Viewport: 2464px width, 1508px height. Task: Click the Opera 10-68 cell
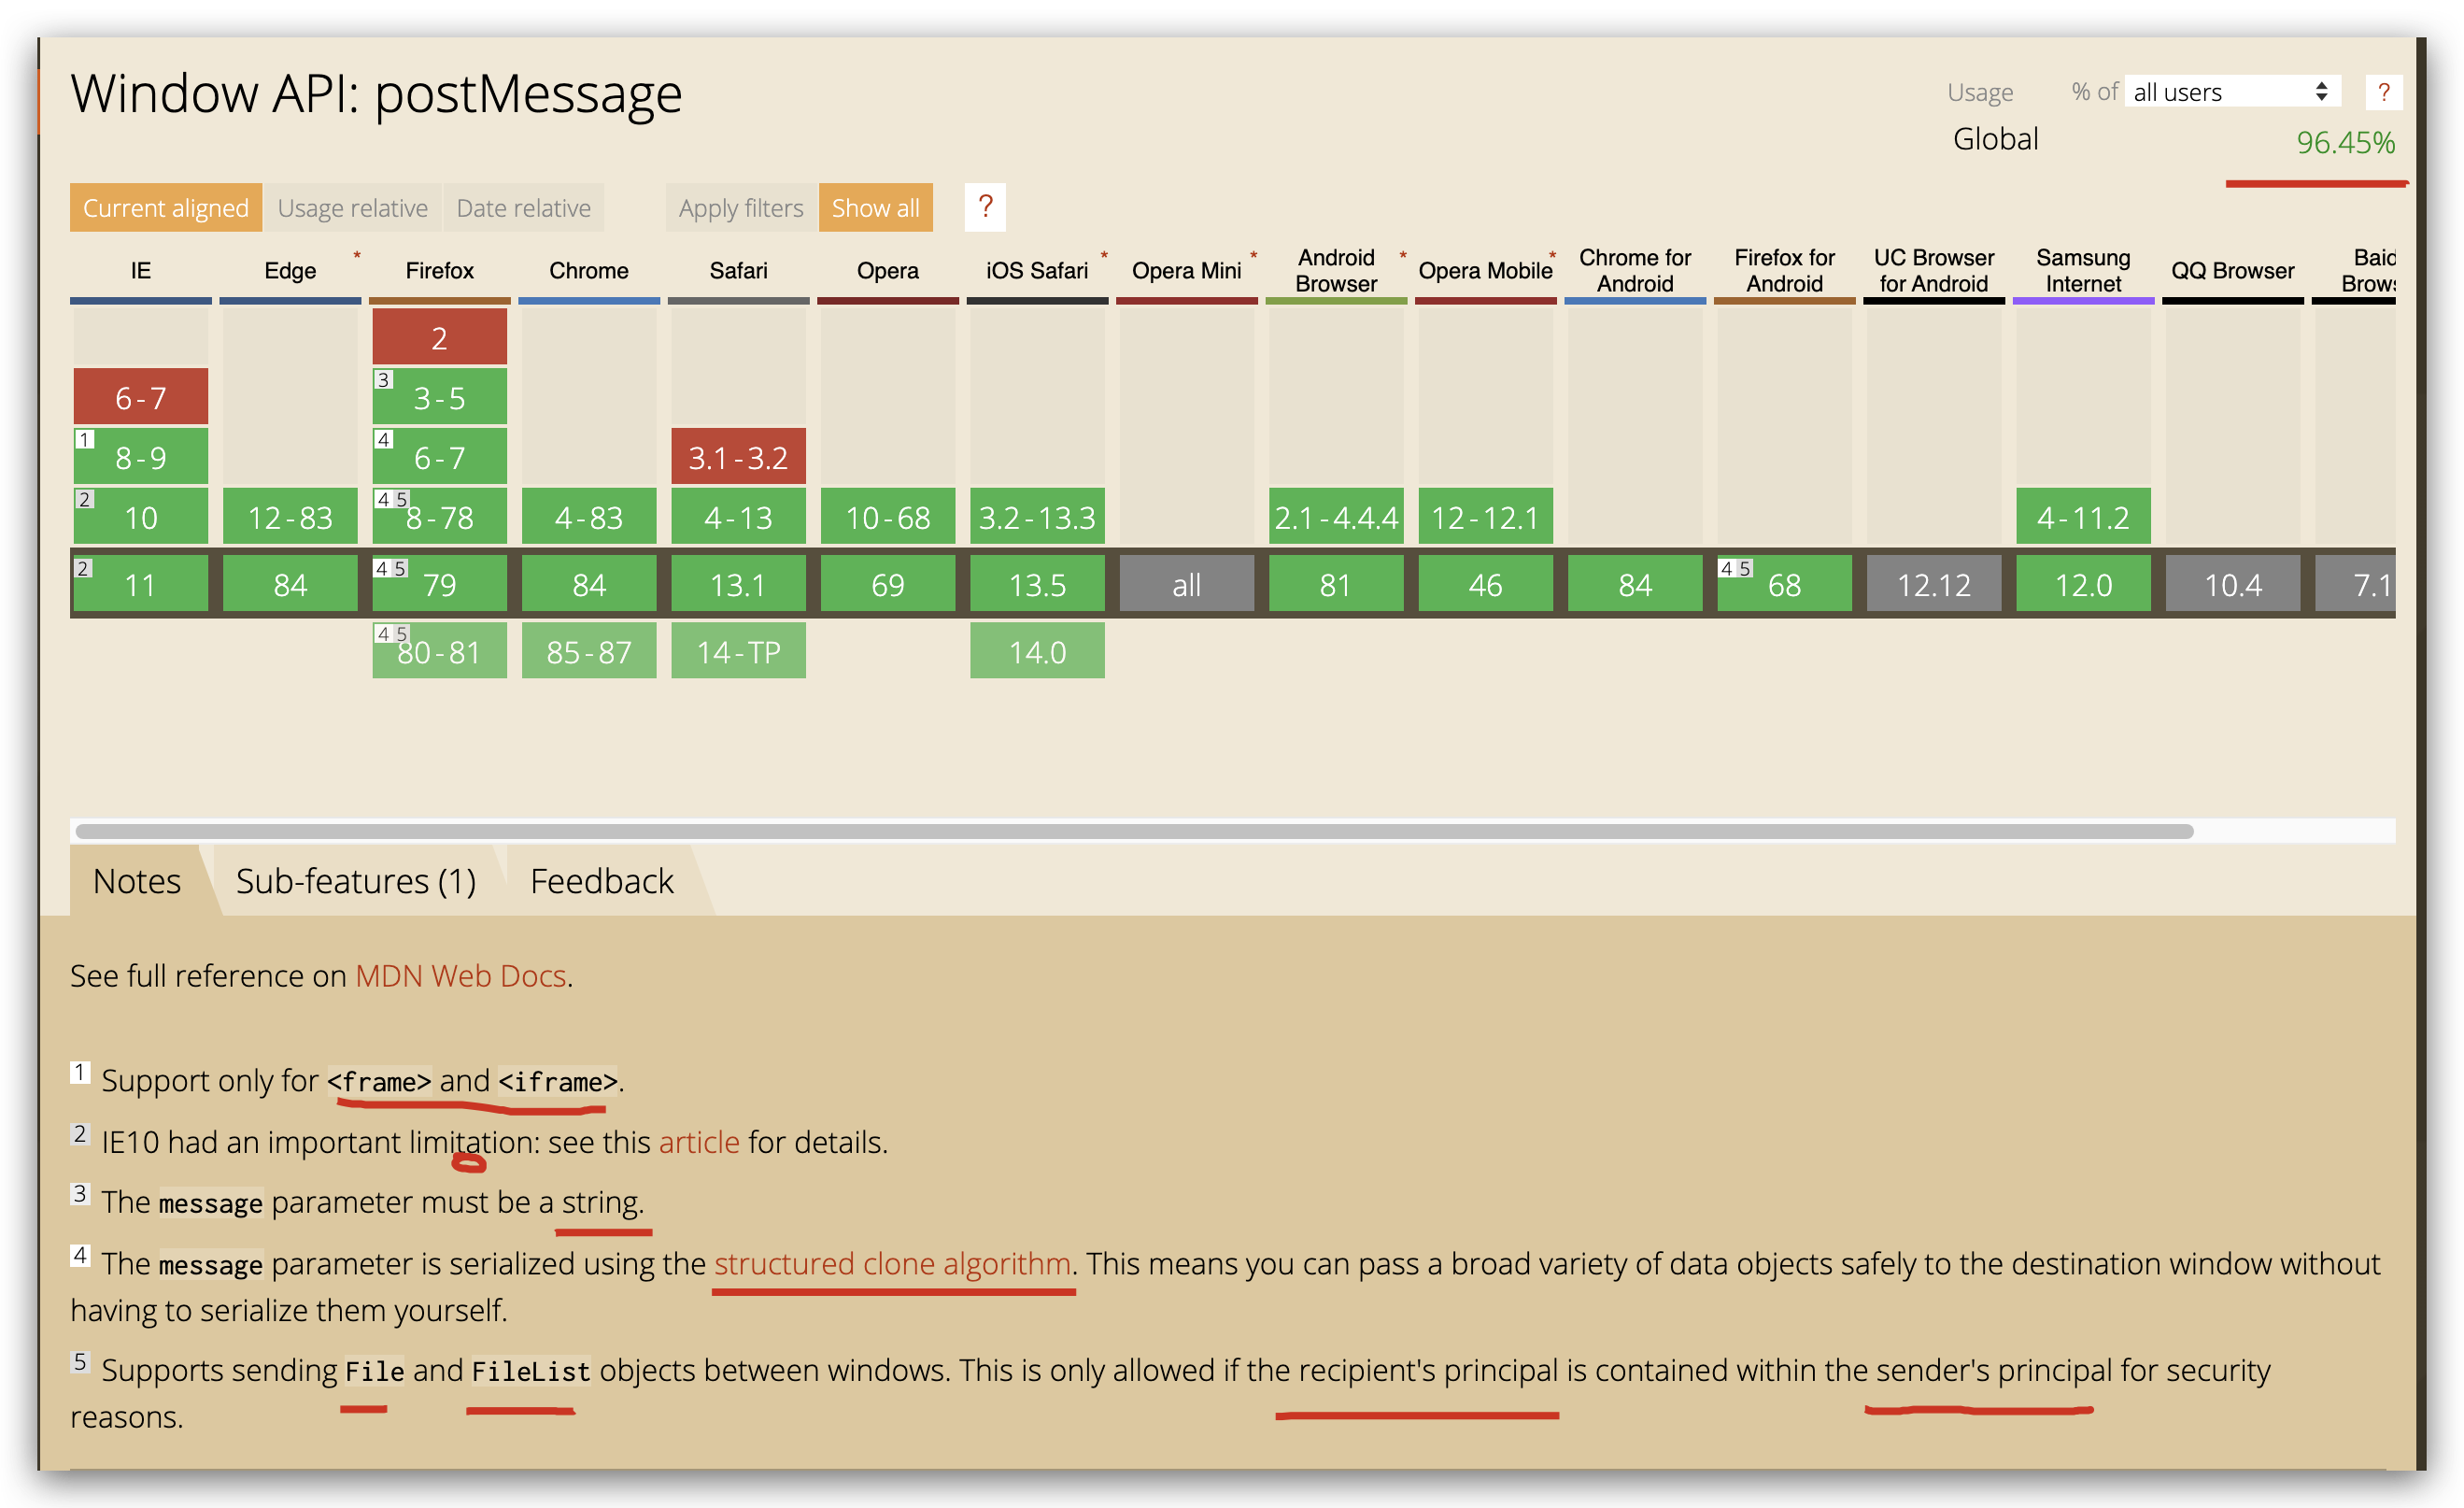click(x=888, y=516)
